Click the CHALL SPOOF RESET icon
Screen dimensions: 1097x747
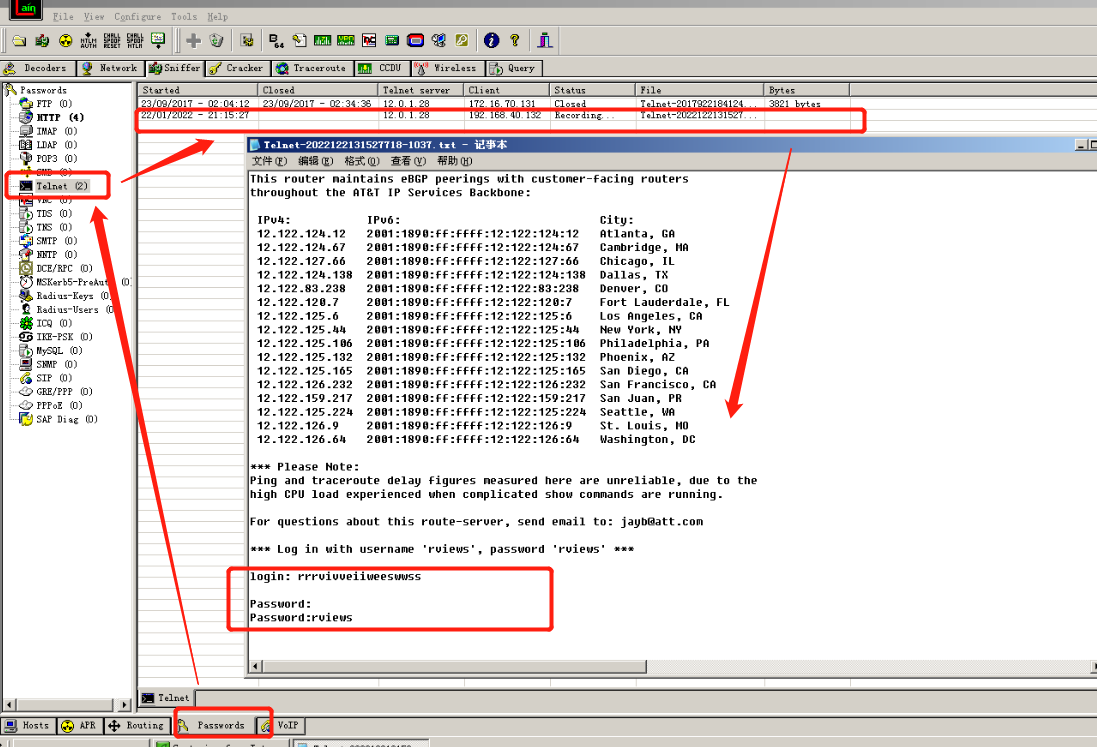(x=112, y=41)
